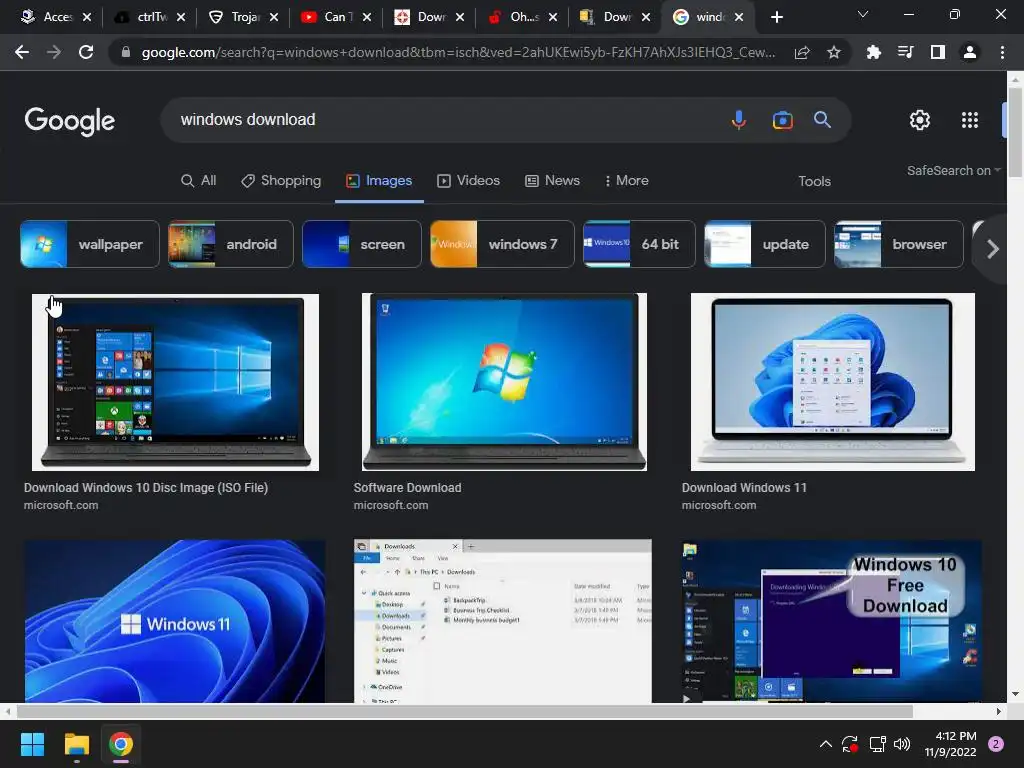The image size is (1024, 768).
Task: Start voice search with microphone
Action: click(739, 120)
